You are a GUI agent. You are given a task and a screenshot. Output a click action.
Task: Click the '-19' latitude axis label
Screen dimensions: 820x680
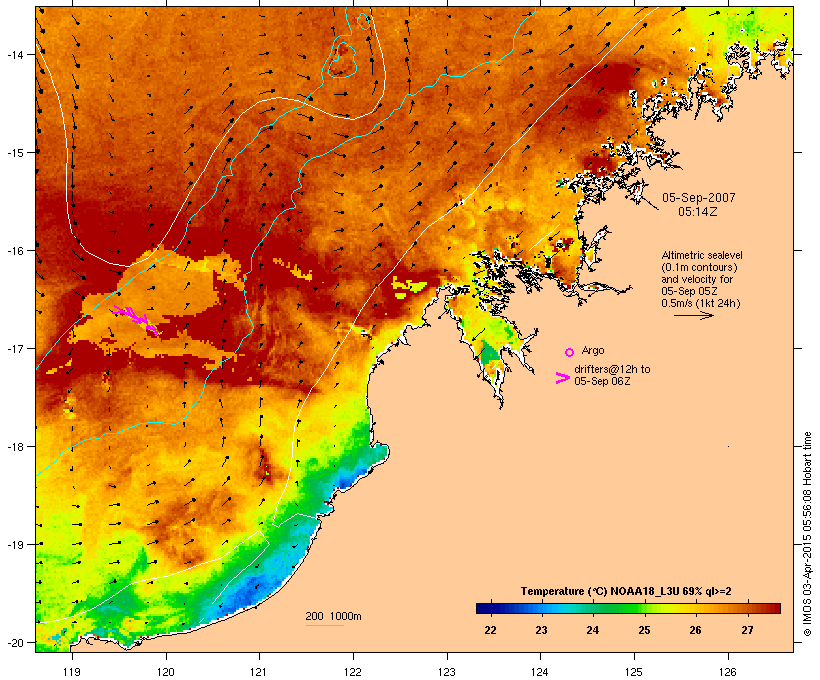(15, 545)
